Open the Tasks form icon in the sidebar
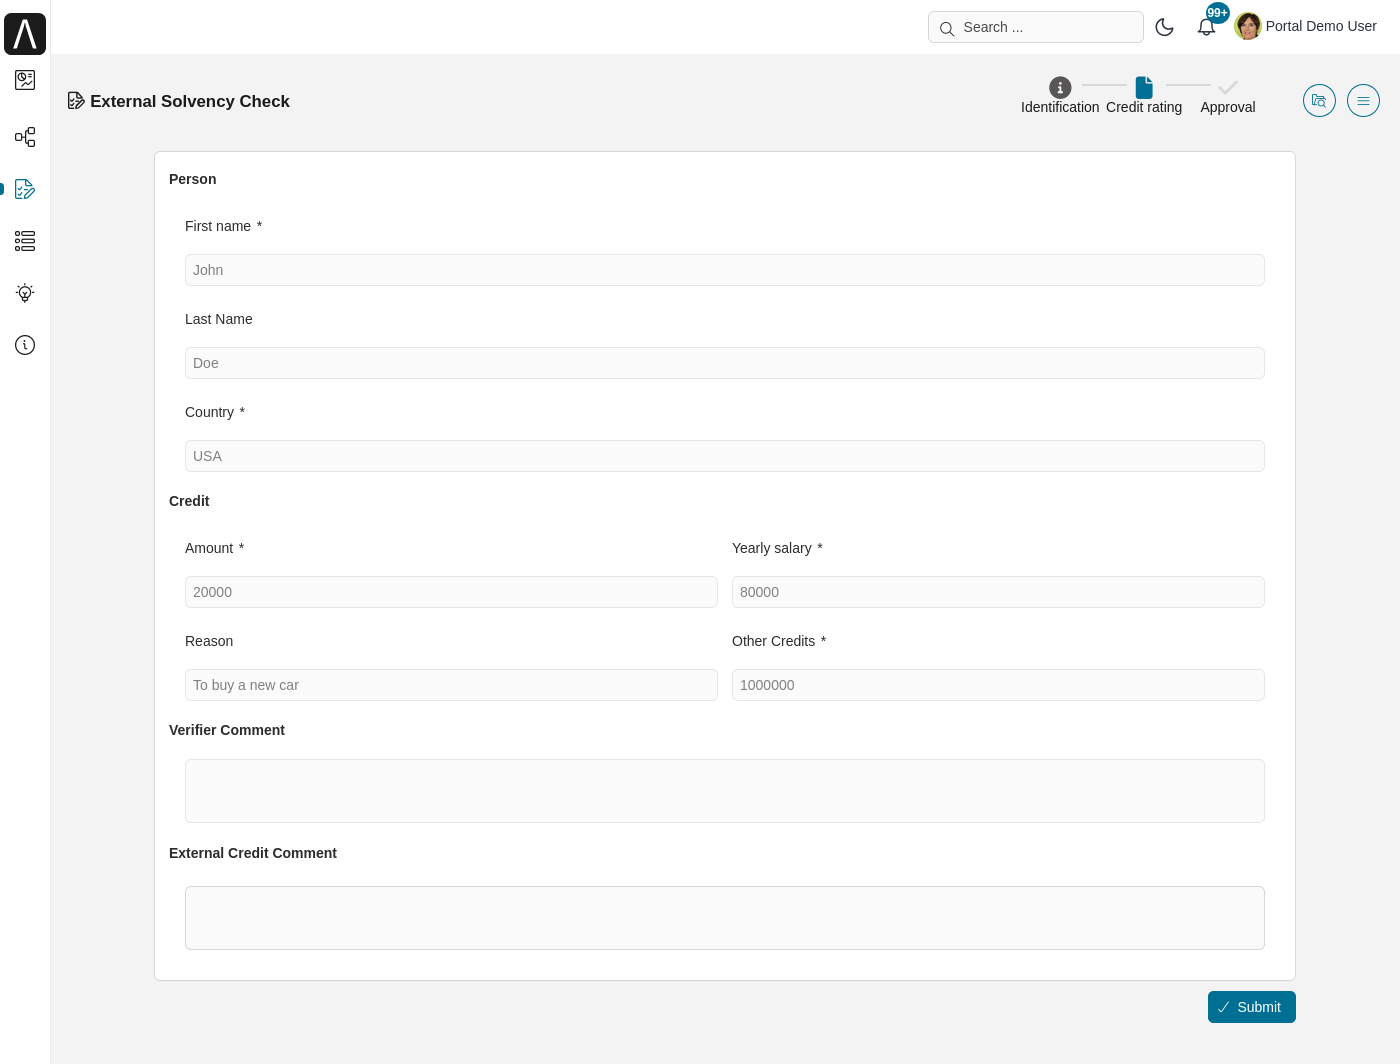The height and width of the screenshot is (1064, 1400). tap(24, 189)
